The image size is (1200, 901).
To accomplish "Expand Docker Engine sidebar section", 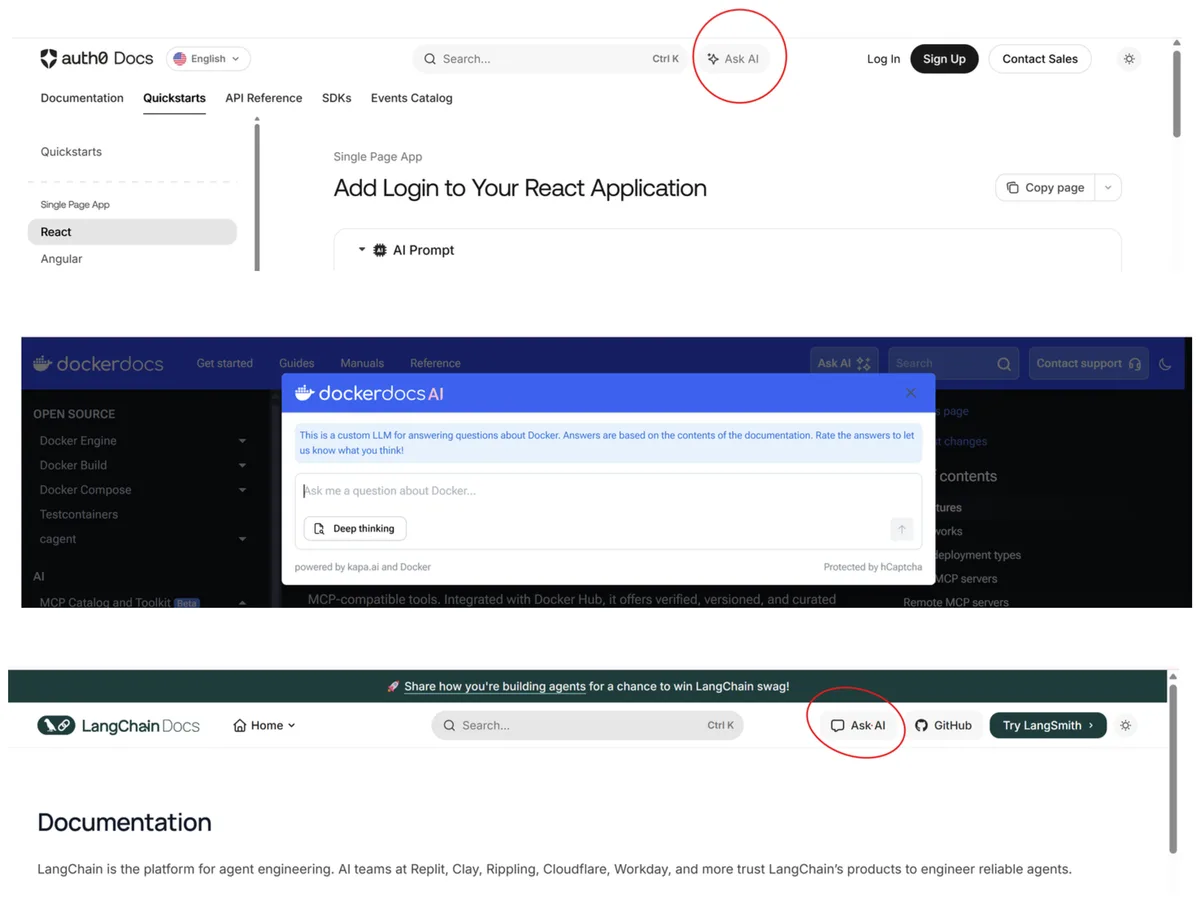I will 242,441.
